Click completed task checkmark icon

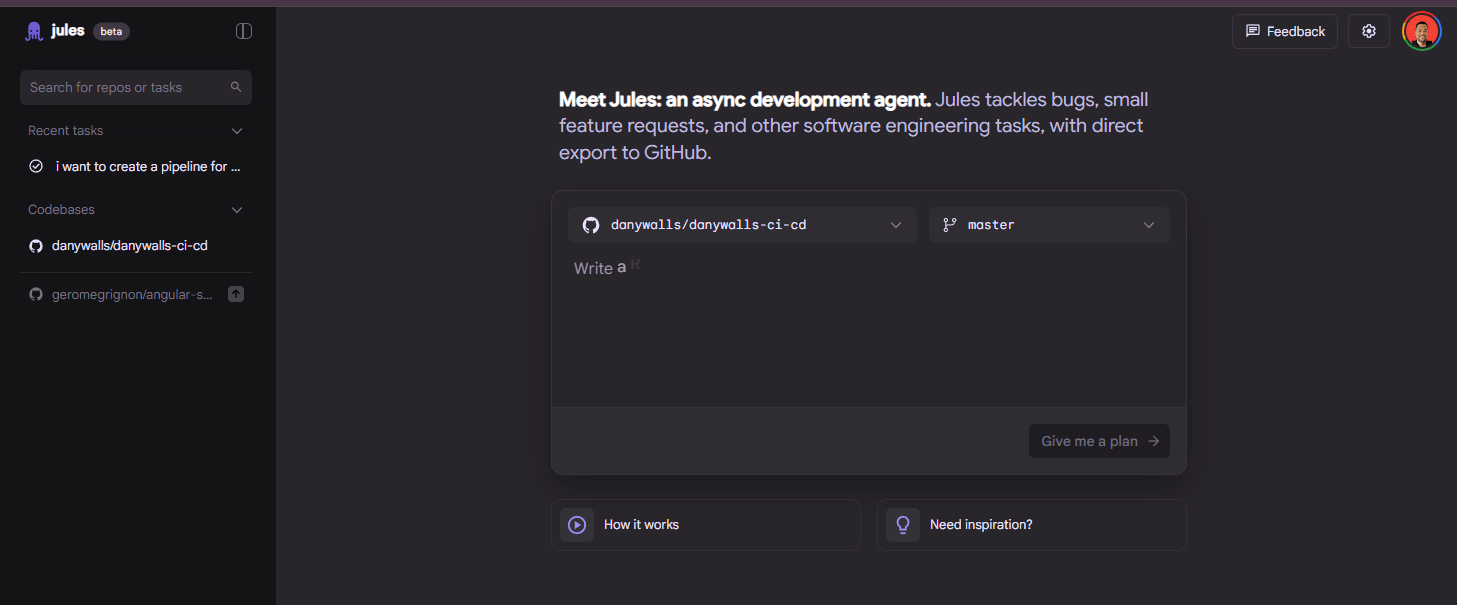(x=36, y=166)
